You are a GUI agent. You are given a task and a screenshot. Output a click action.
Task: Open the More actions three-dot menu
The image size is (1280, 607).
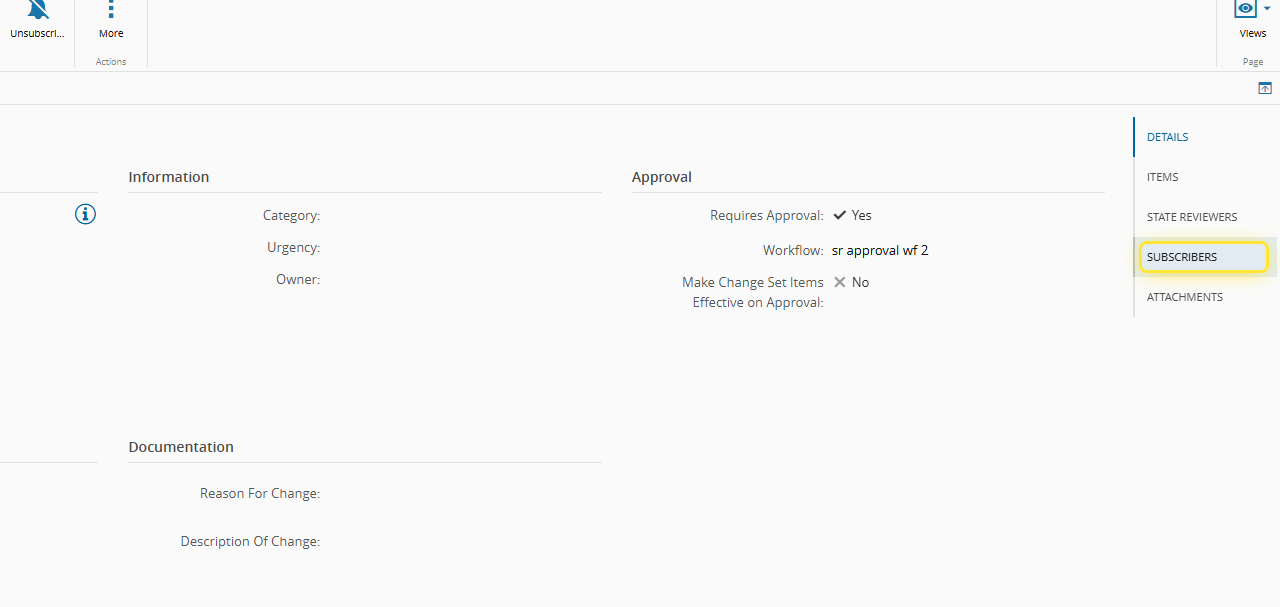tap(111, 10)
